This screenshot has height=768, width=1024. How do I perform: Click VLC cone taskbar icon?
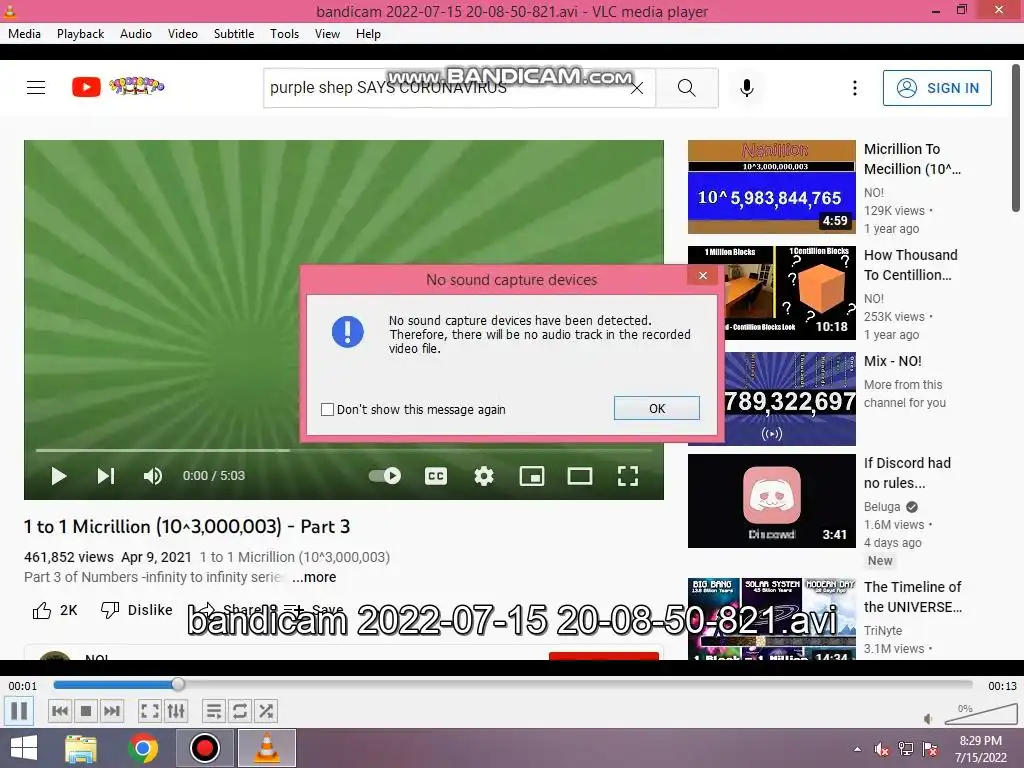[x=266, y=748]
